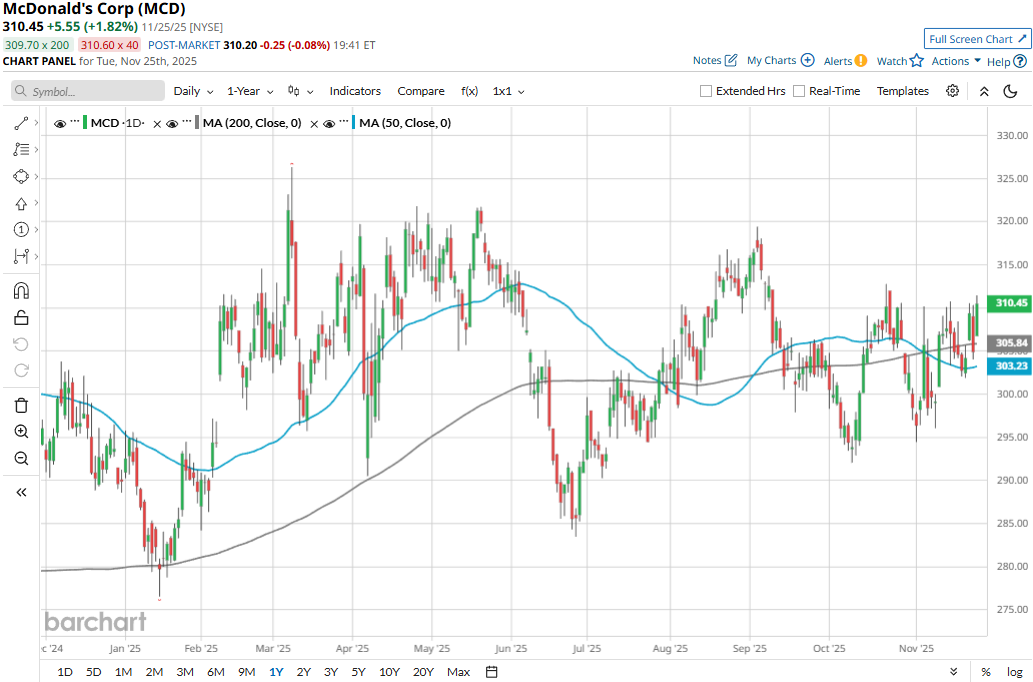The height and width of the screenshot is (682, 1033).
Task: Click the Watch link
Action: [892, 61]
